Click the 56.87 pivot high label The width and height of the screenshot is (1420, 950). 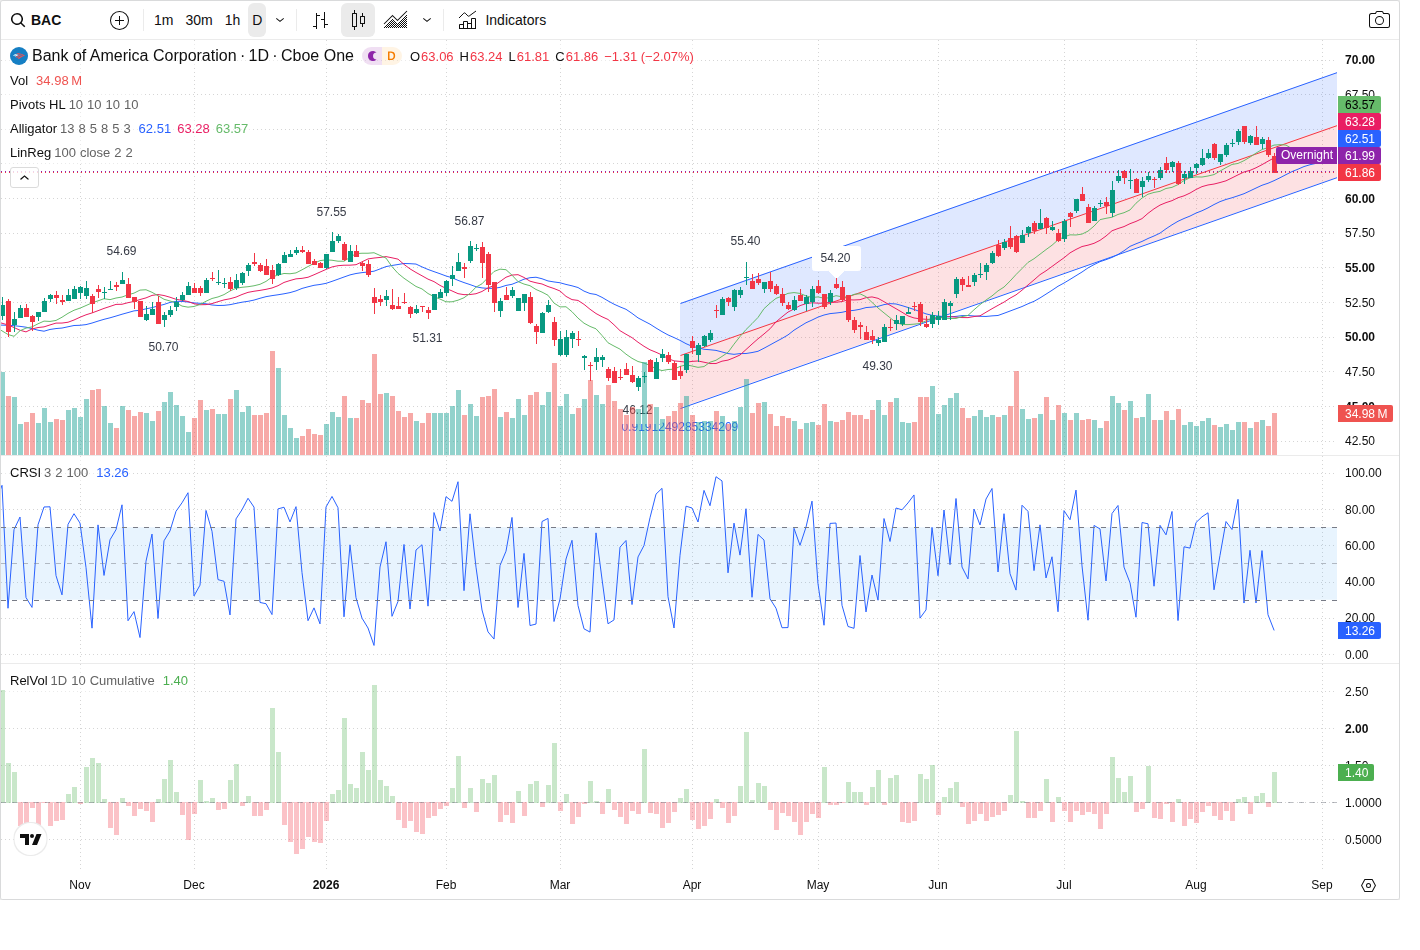point(470,221)
